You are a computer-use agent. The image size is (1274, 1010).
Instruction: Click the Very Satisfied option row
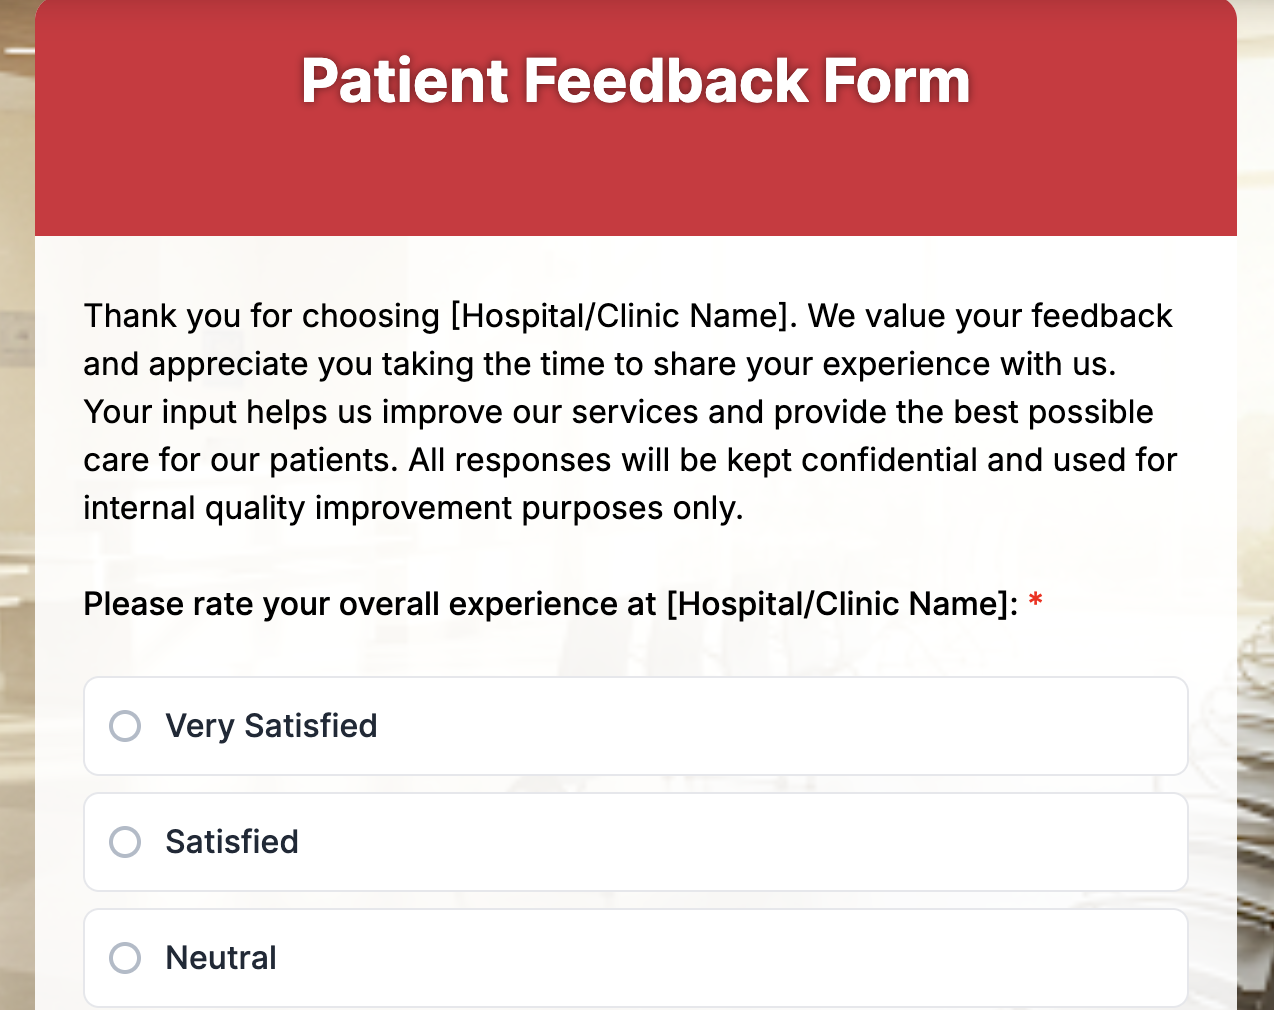point(636,726)
